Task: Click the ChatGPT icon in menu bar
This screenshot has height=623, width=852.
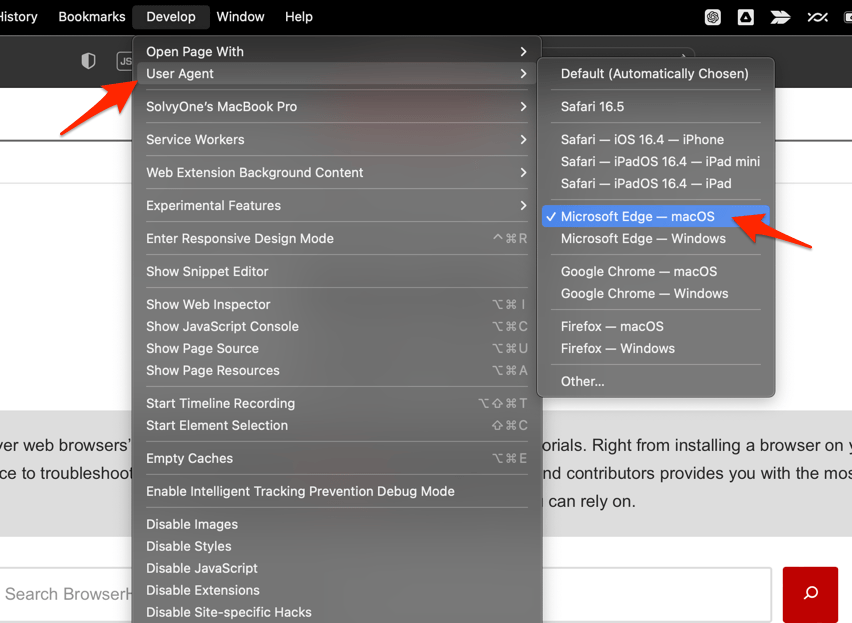Action: [x=712, y=17]
